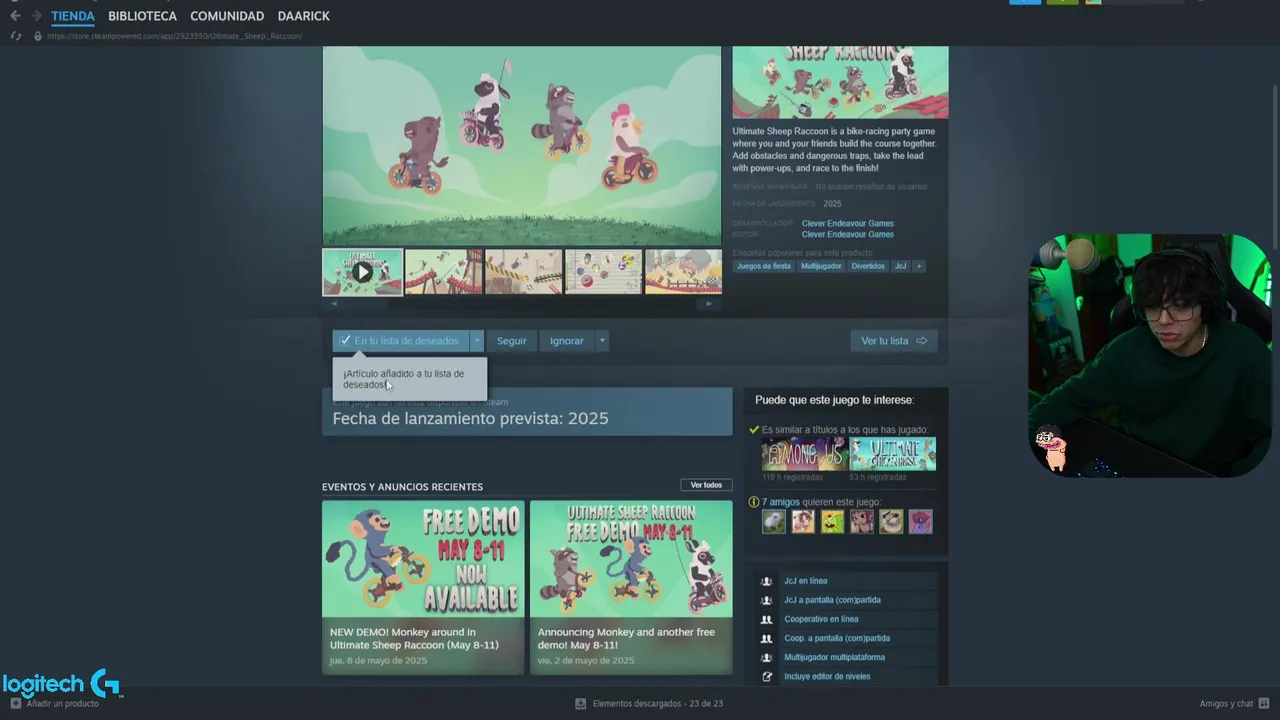The width and height of the screenshot is (1280, 720).
Task: Click the Incluye editor de niveles link
Action: [x=827, y=676]
